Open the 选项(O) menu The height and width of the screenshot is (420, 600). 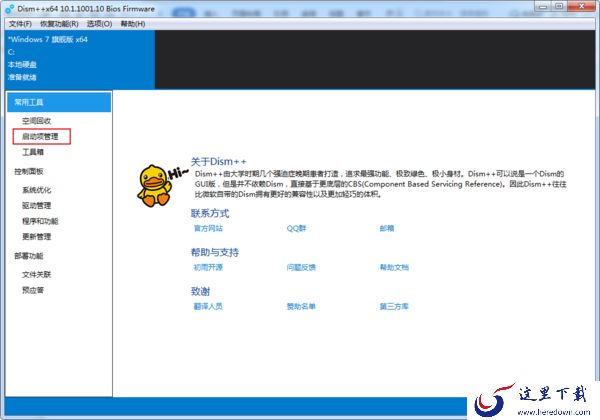pos(99,24)
